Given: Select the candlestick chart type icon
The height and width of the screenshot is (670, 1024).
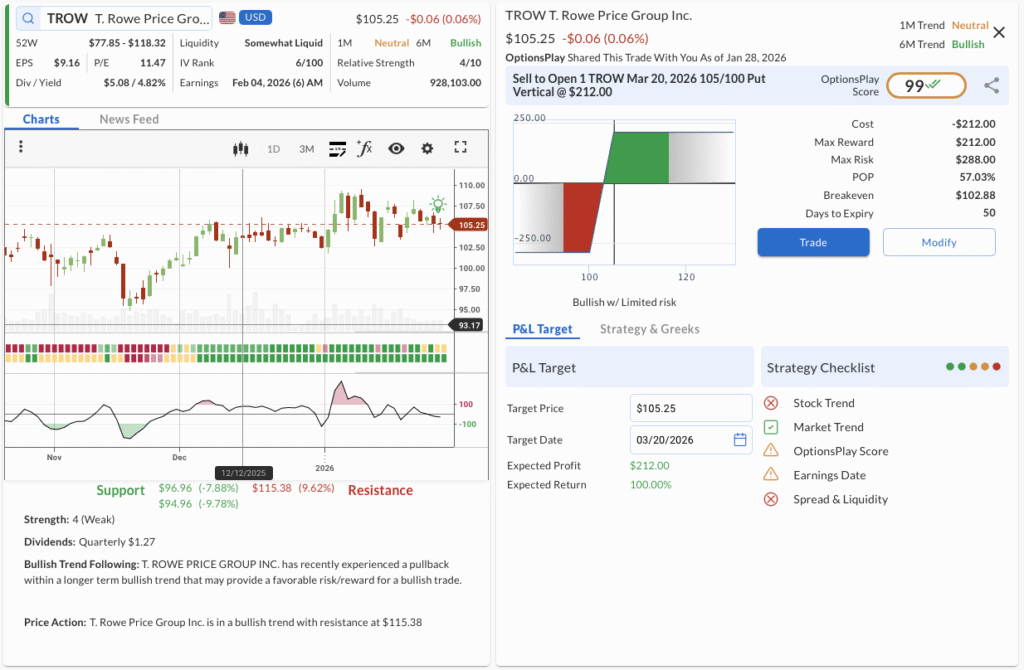Looking at the screenshot, I should [x=240, y=149].
